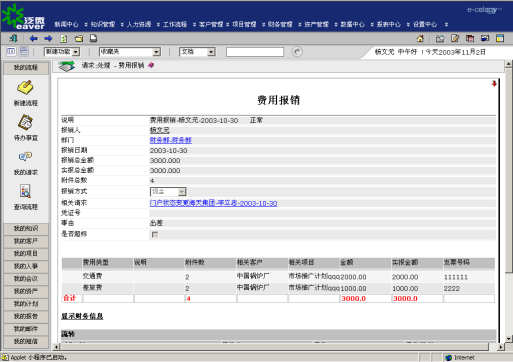Viewport: 513px width, 362px height.
Task: Click the toolbar search text field
Action: pyautogui.click(x=255, y=52)
